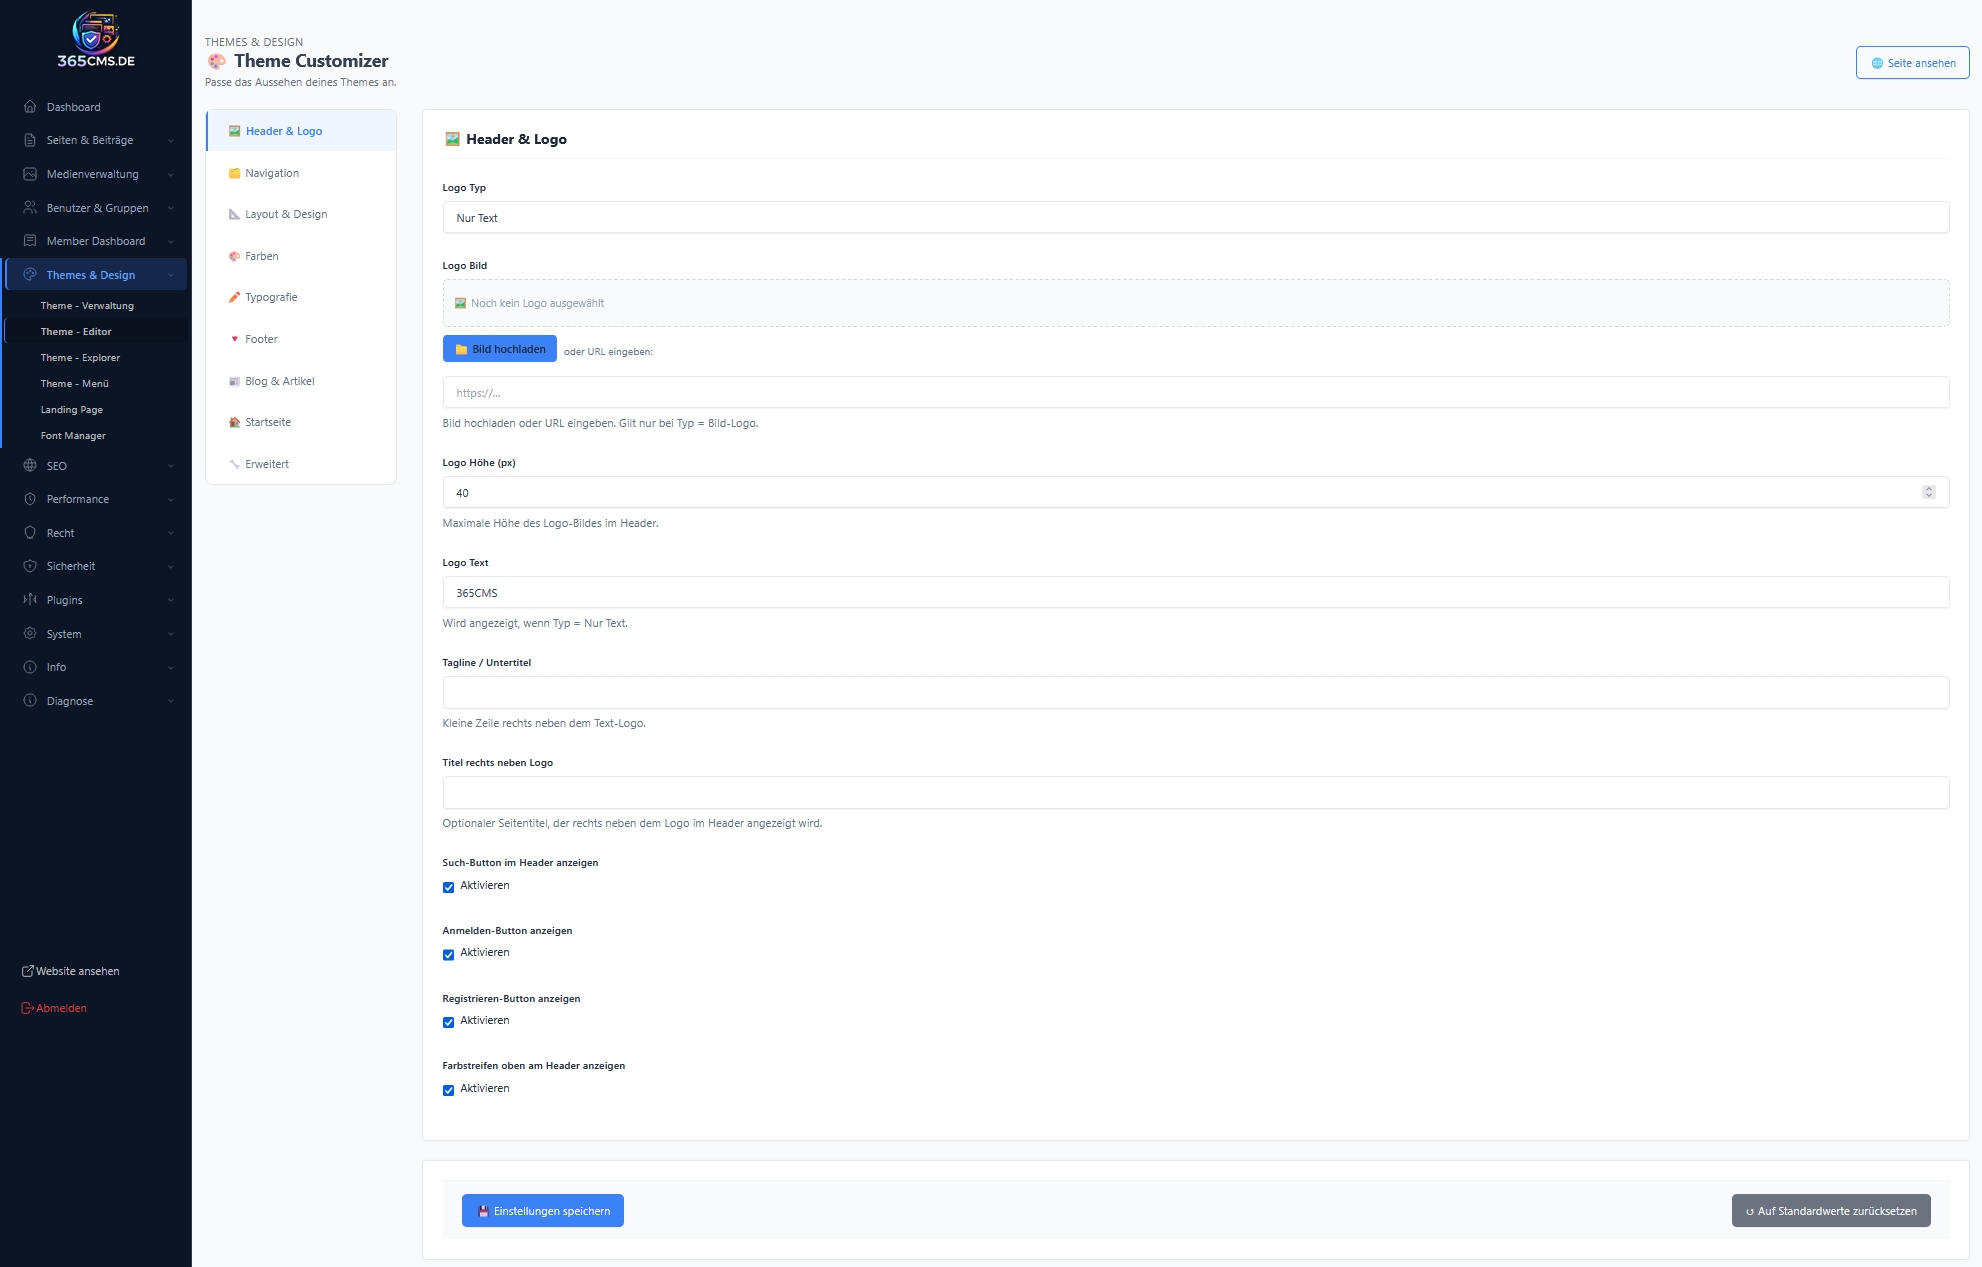Click the Medienverwaltung image icon
The image size is (1982, 1267).
point(30,174)
